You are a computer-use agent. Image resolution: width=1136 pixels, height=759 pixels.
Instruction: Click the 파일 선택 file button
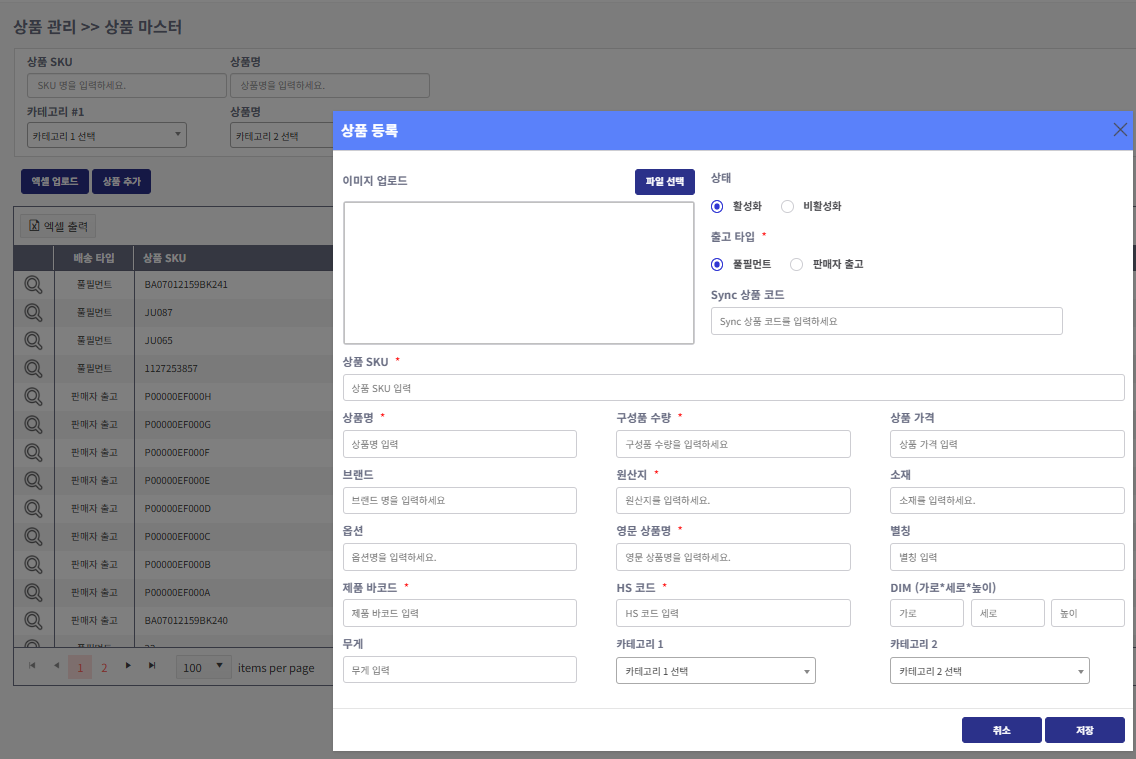(x=664, y=182)
